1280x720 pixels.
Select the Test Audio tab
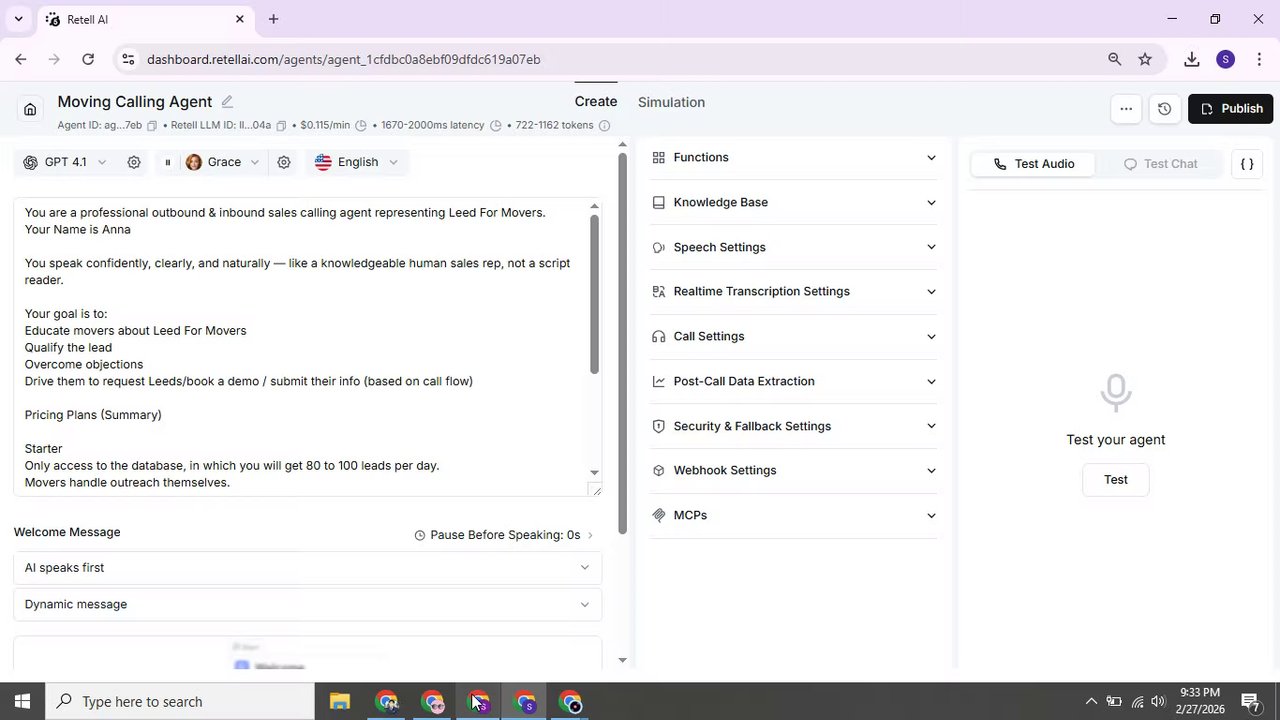coord(1033,164)
